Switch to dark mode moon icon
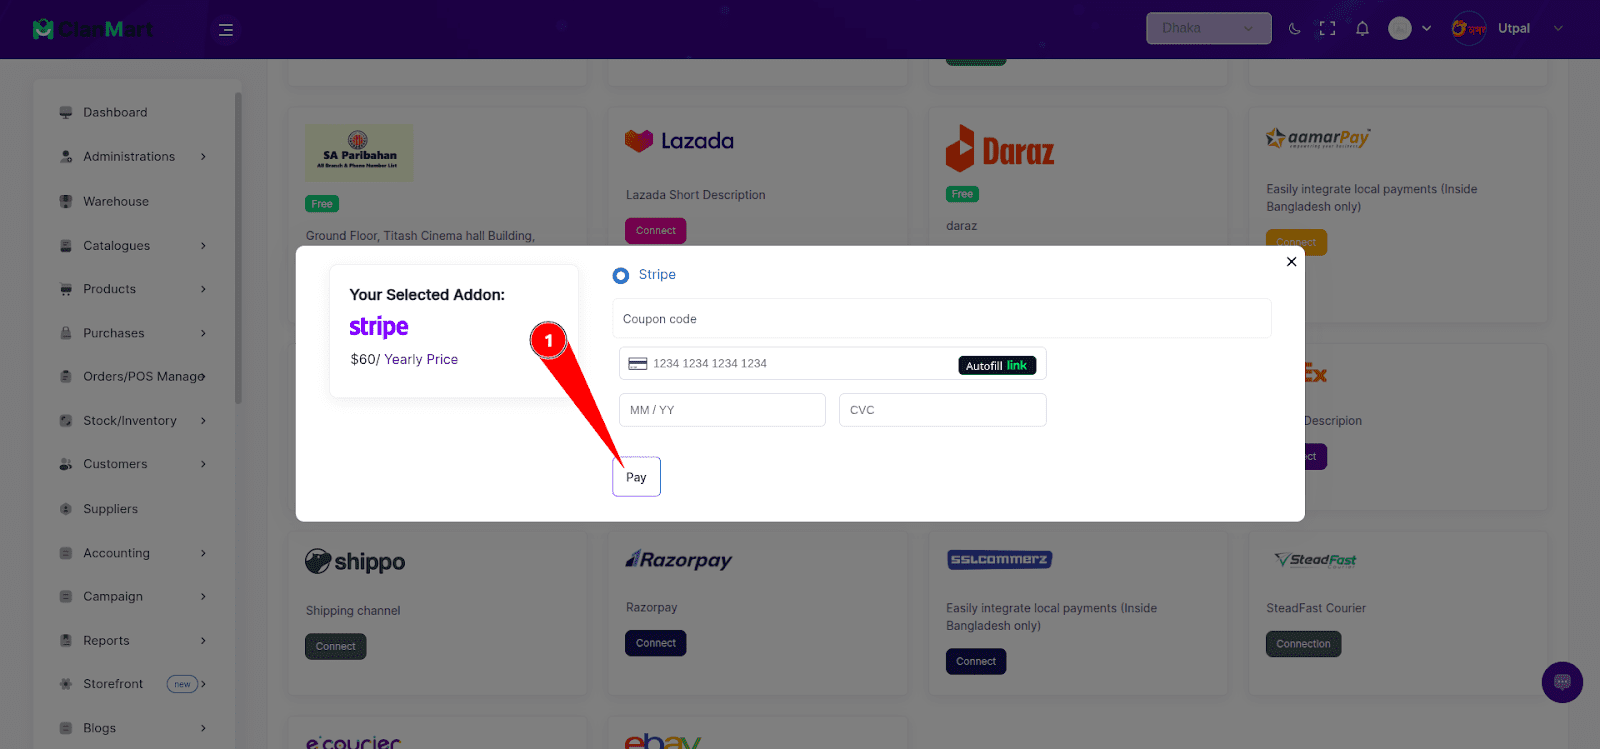This screenshot has height=749, width=1600. point(1295,29)
